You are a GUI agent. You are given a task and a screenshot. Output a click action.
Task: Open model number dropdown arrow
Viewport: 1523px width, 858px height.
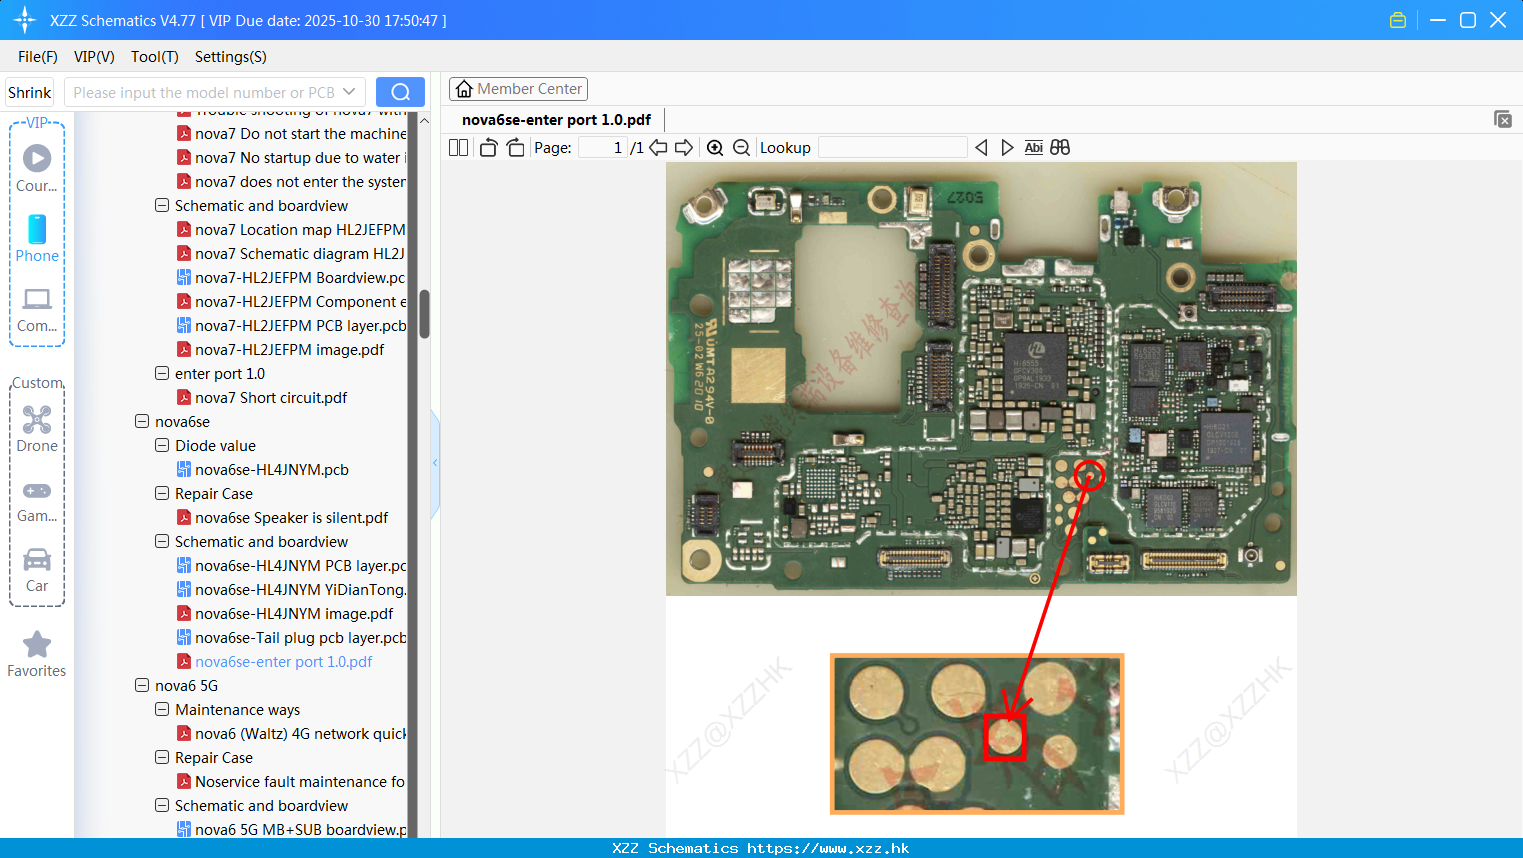click(349, 92)
